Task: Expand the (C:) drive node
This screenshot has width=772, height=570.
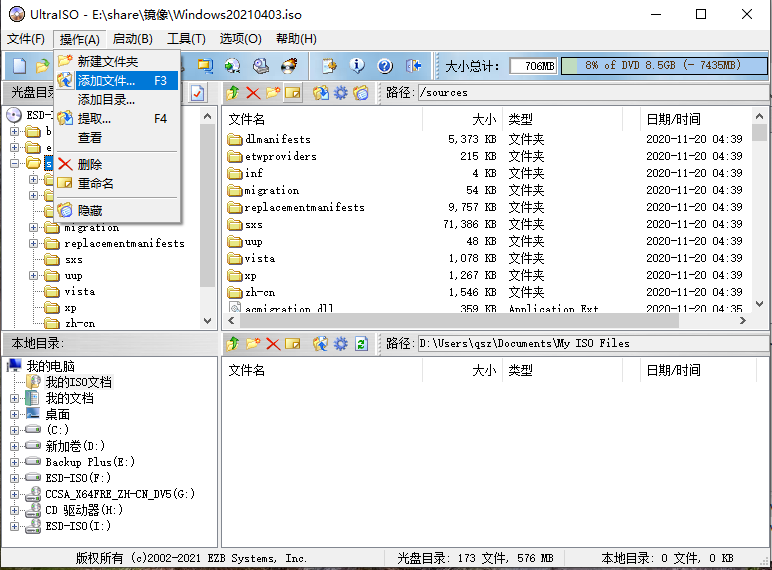Action: pyautogui.click(x=14, y=430)
